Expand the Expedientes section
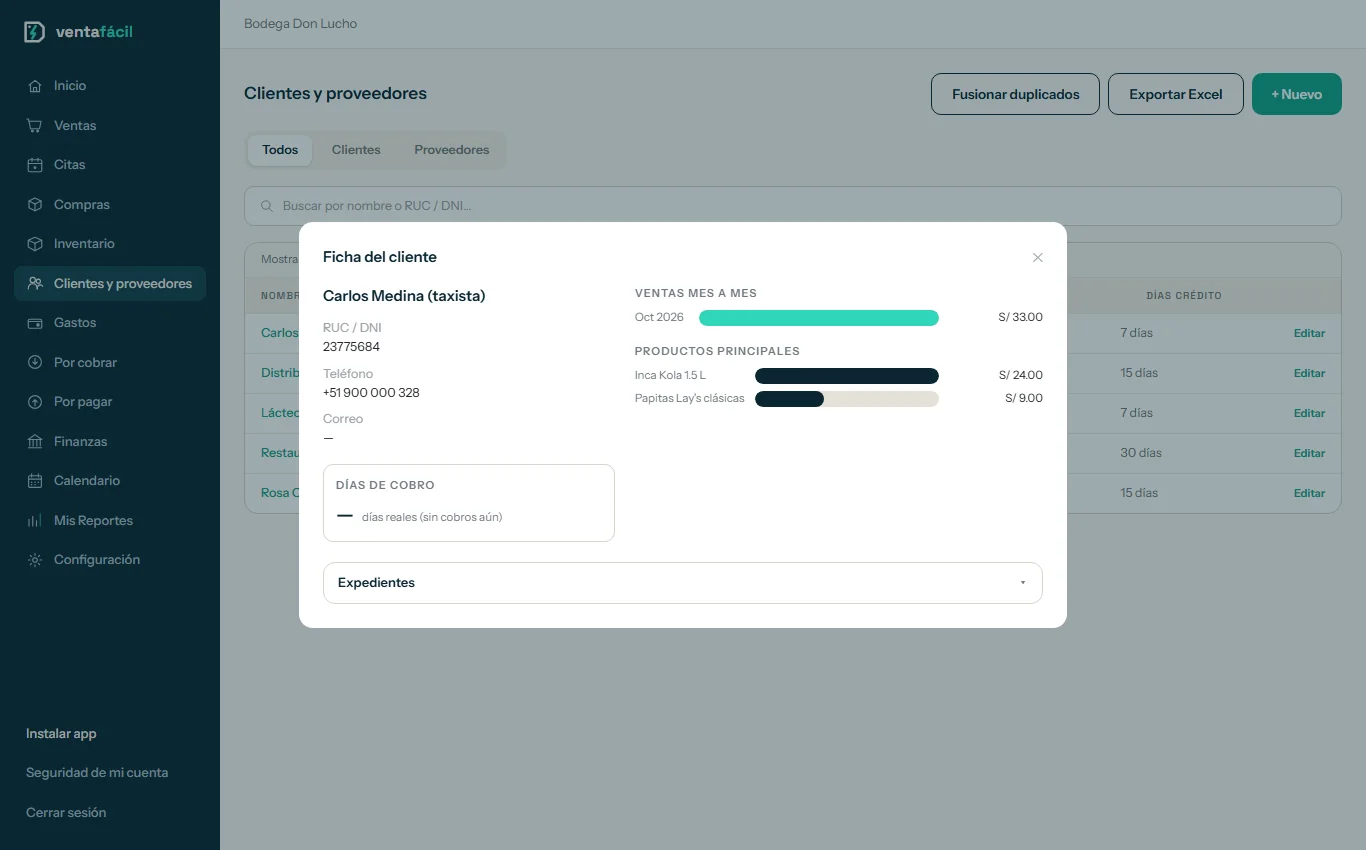Image resolution: width=1366 pixels, height=850 pixels. pyautogui.click(x=683, y=583)
